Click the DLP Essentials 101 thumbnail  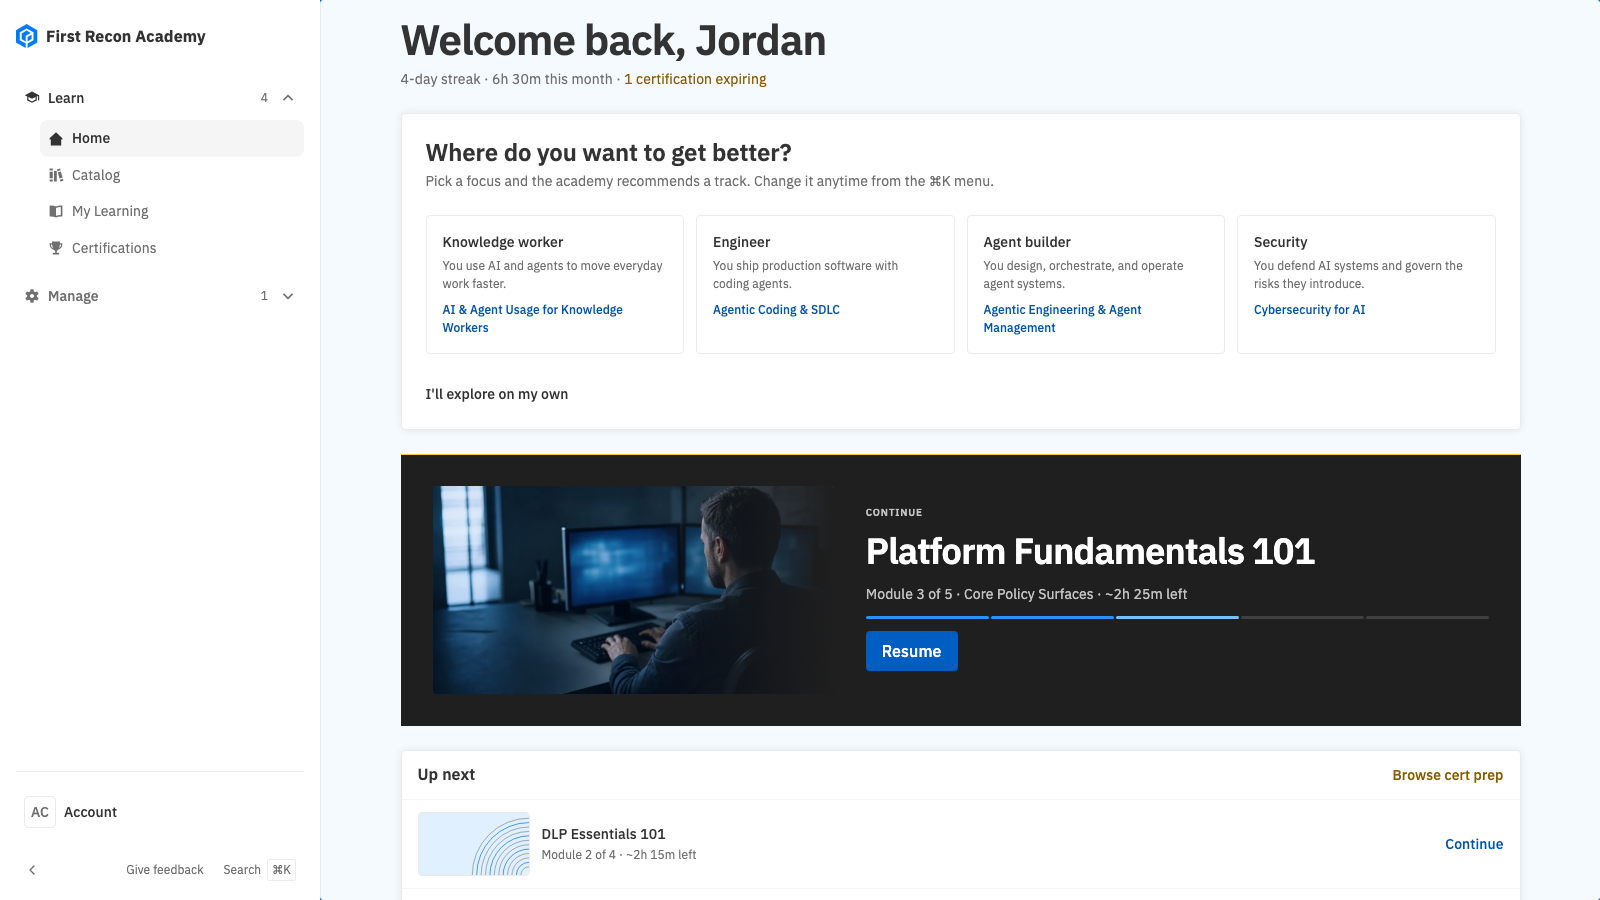pos(474,844)
